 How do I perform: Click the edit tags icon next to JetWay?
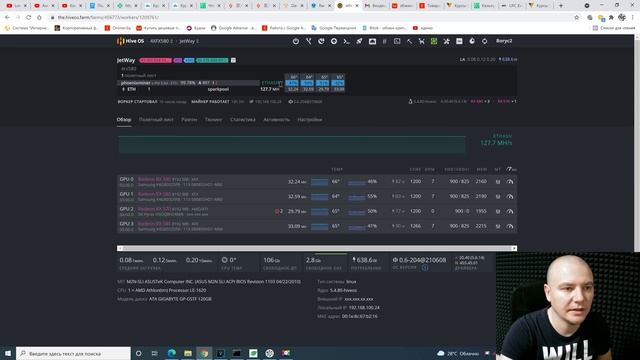coord(233,60)
